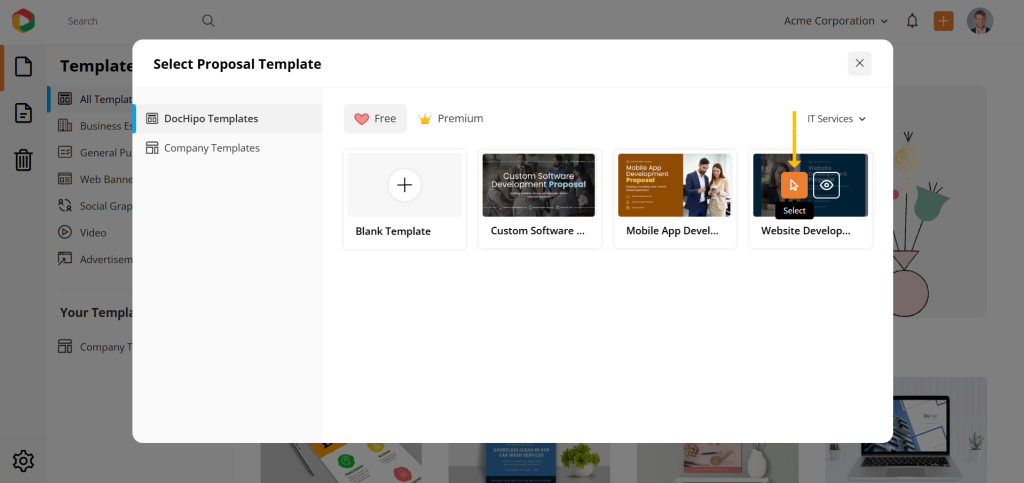
Task: Click the orange create new plus button
Action: (x=943, y=21)
